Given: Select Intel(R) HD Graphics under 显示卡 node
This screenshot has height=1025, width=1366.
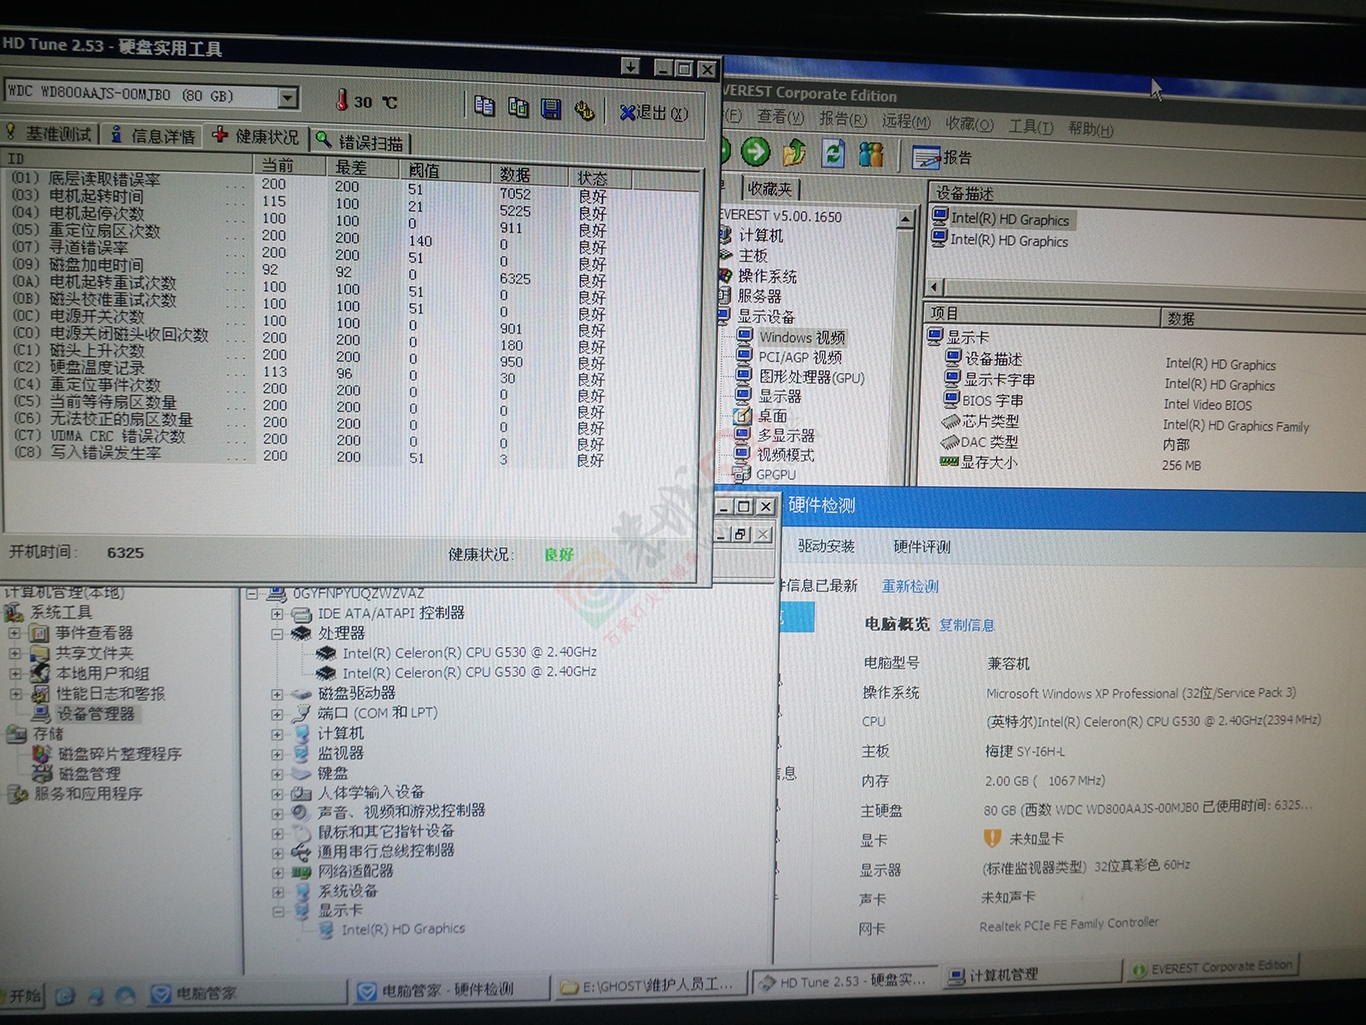Looking at the screenshot, I should coord(403,929).
